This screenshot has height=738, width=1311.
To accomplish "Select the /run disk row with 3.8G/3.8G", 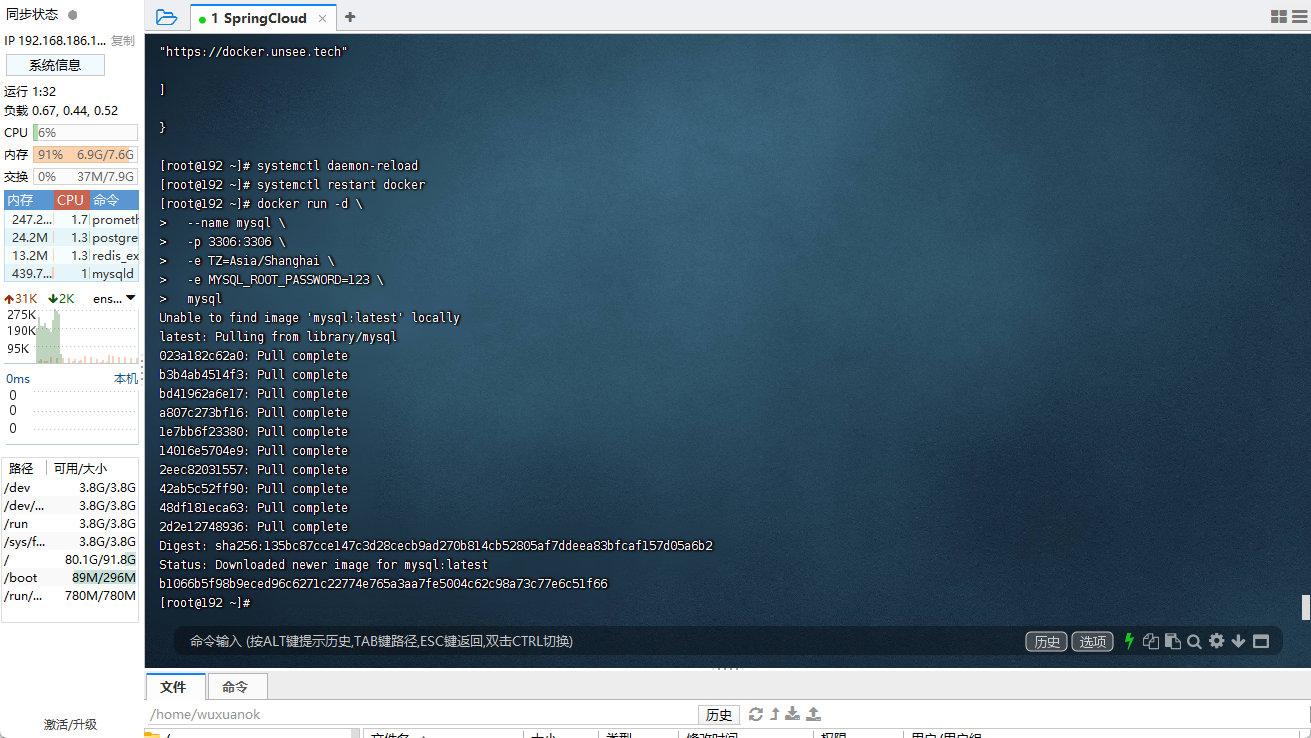I will (x=70, y=524).
